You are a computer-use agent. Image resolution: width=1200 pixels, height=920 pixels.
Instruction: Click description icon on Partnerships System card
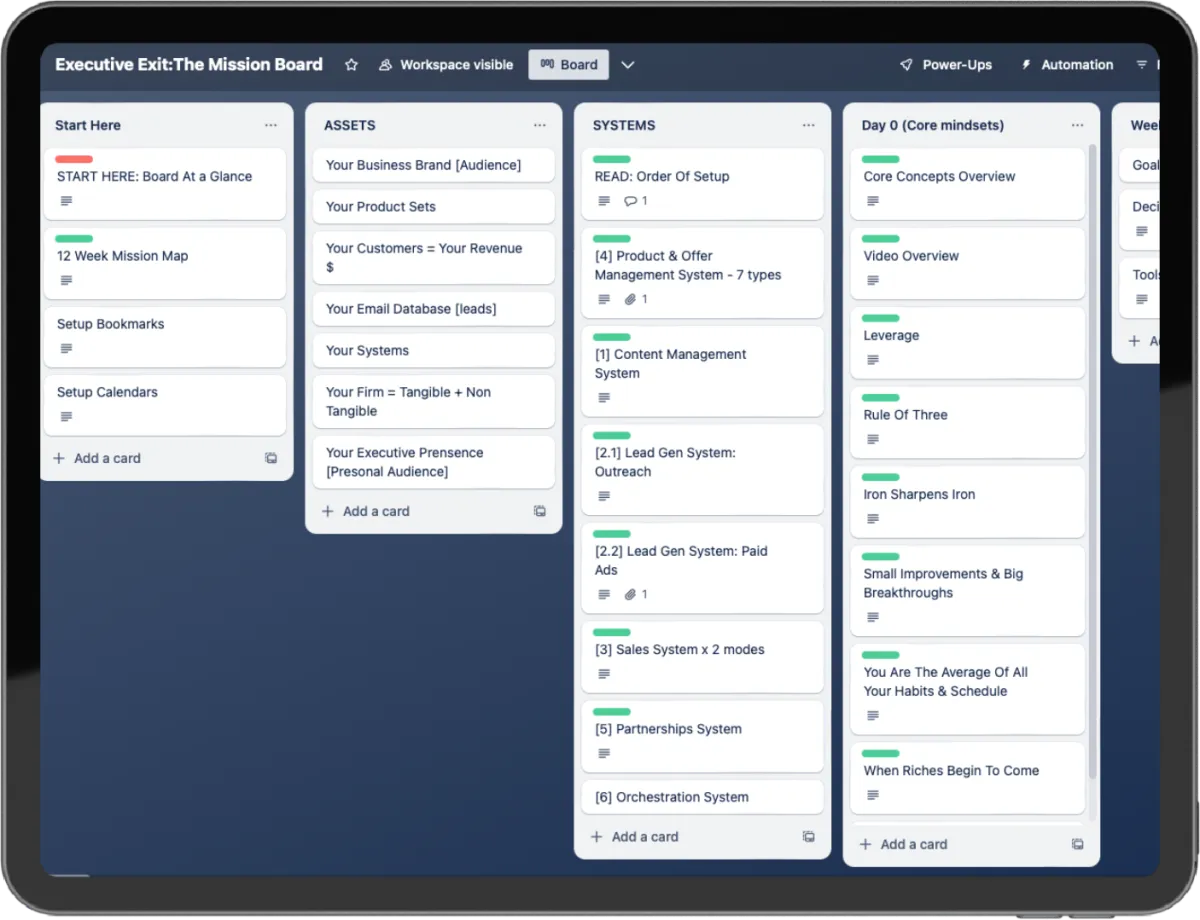[604, 754]
